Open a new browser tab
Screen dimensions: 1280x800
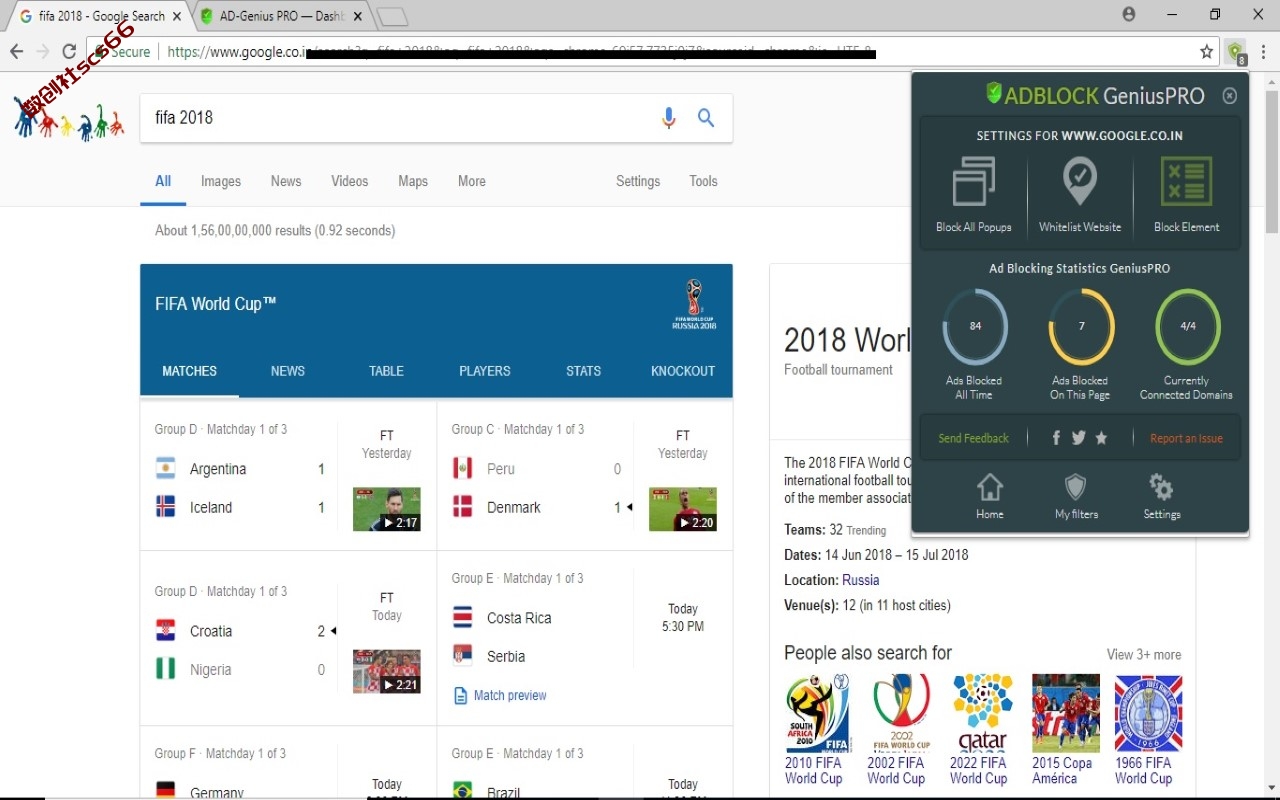[393, 17]
